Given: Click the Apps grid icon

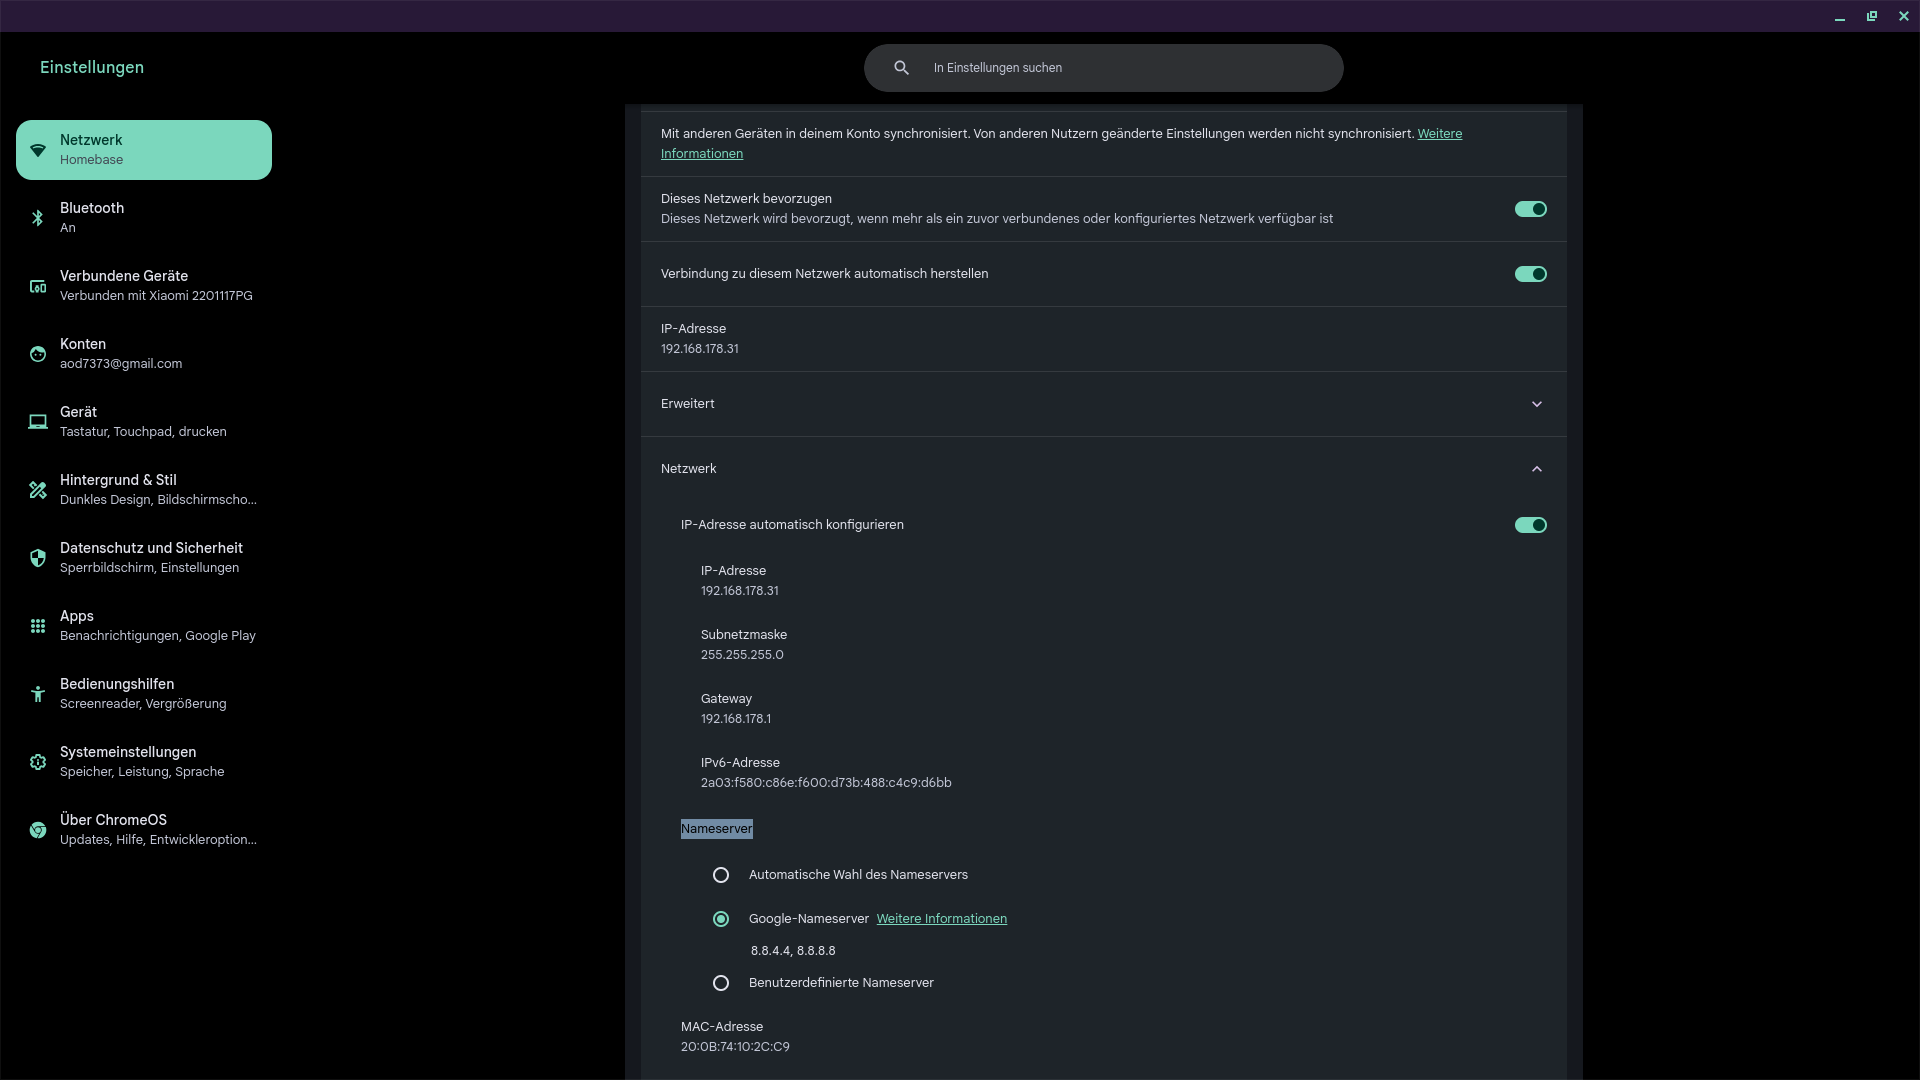Looking at the screenshot, I should pos(38,626).
